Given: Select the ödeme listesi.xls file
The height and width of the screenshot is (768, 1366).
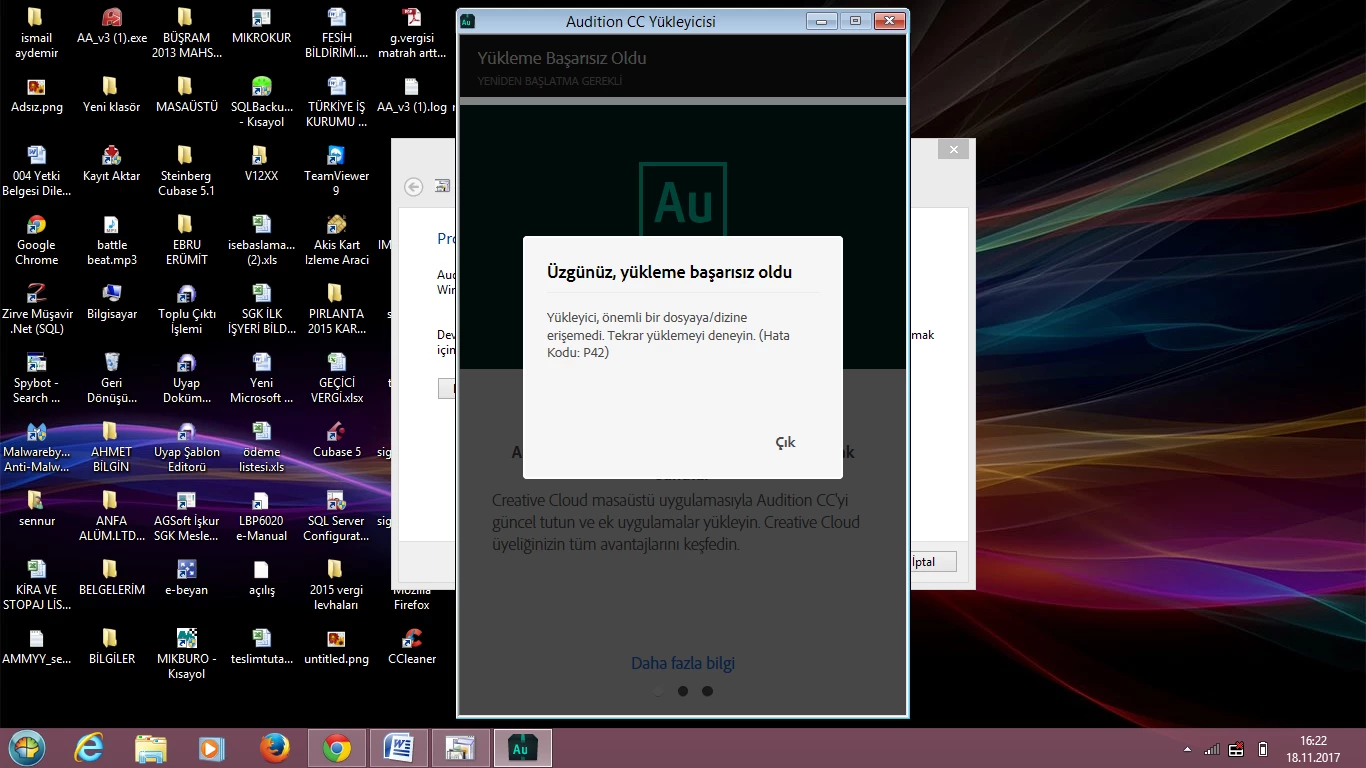Looking at the screenshot, I should pyautogui.click(x=261, y=447).
